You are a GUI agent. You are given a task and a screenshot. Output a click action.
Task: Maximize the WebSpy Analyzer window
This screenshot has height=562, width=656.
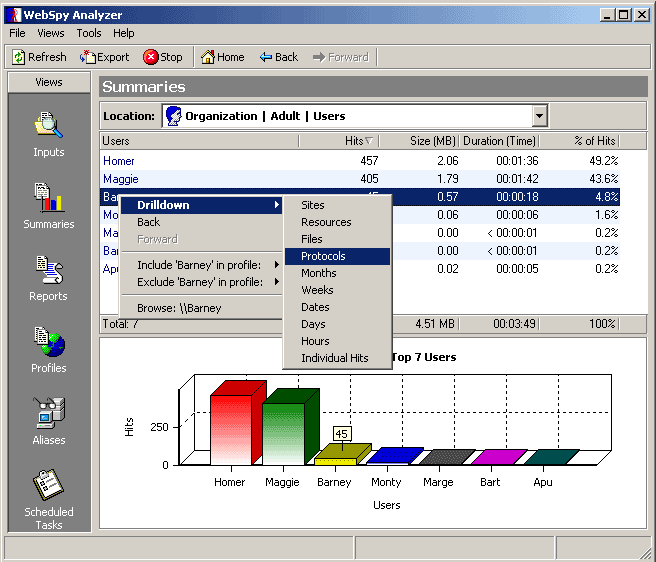pyautogui.click(x=623, y=15)
